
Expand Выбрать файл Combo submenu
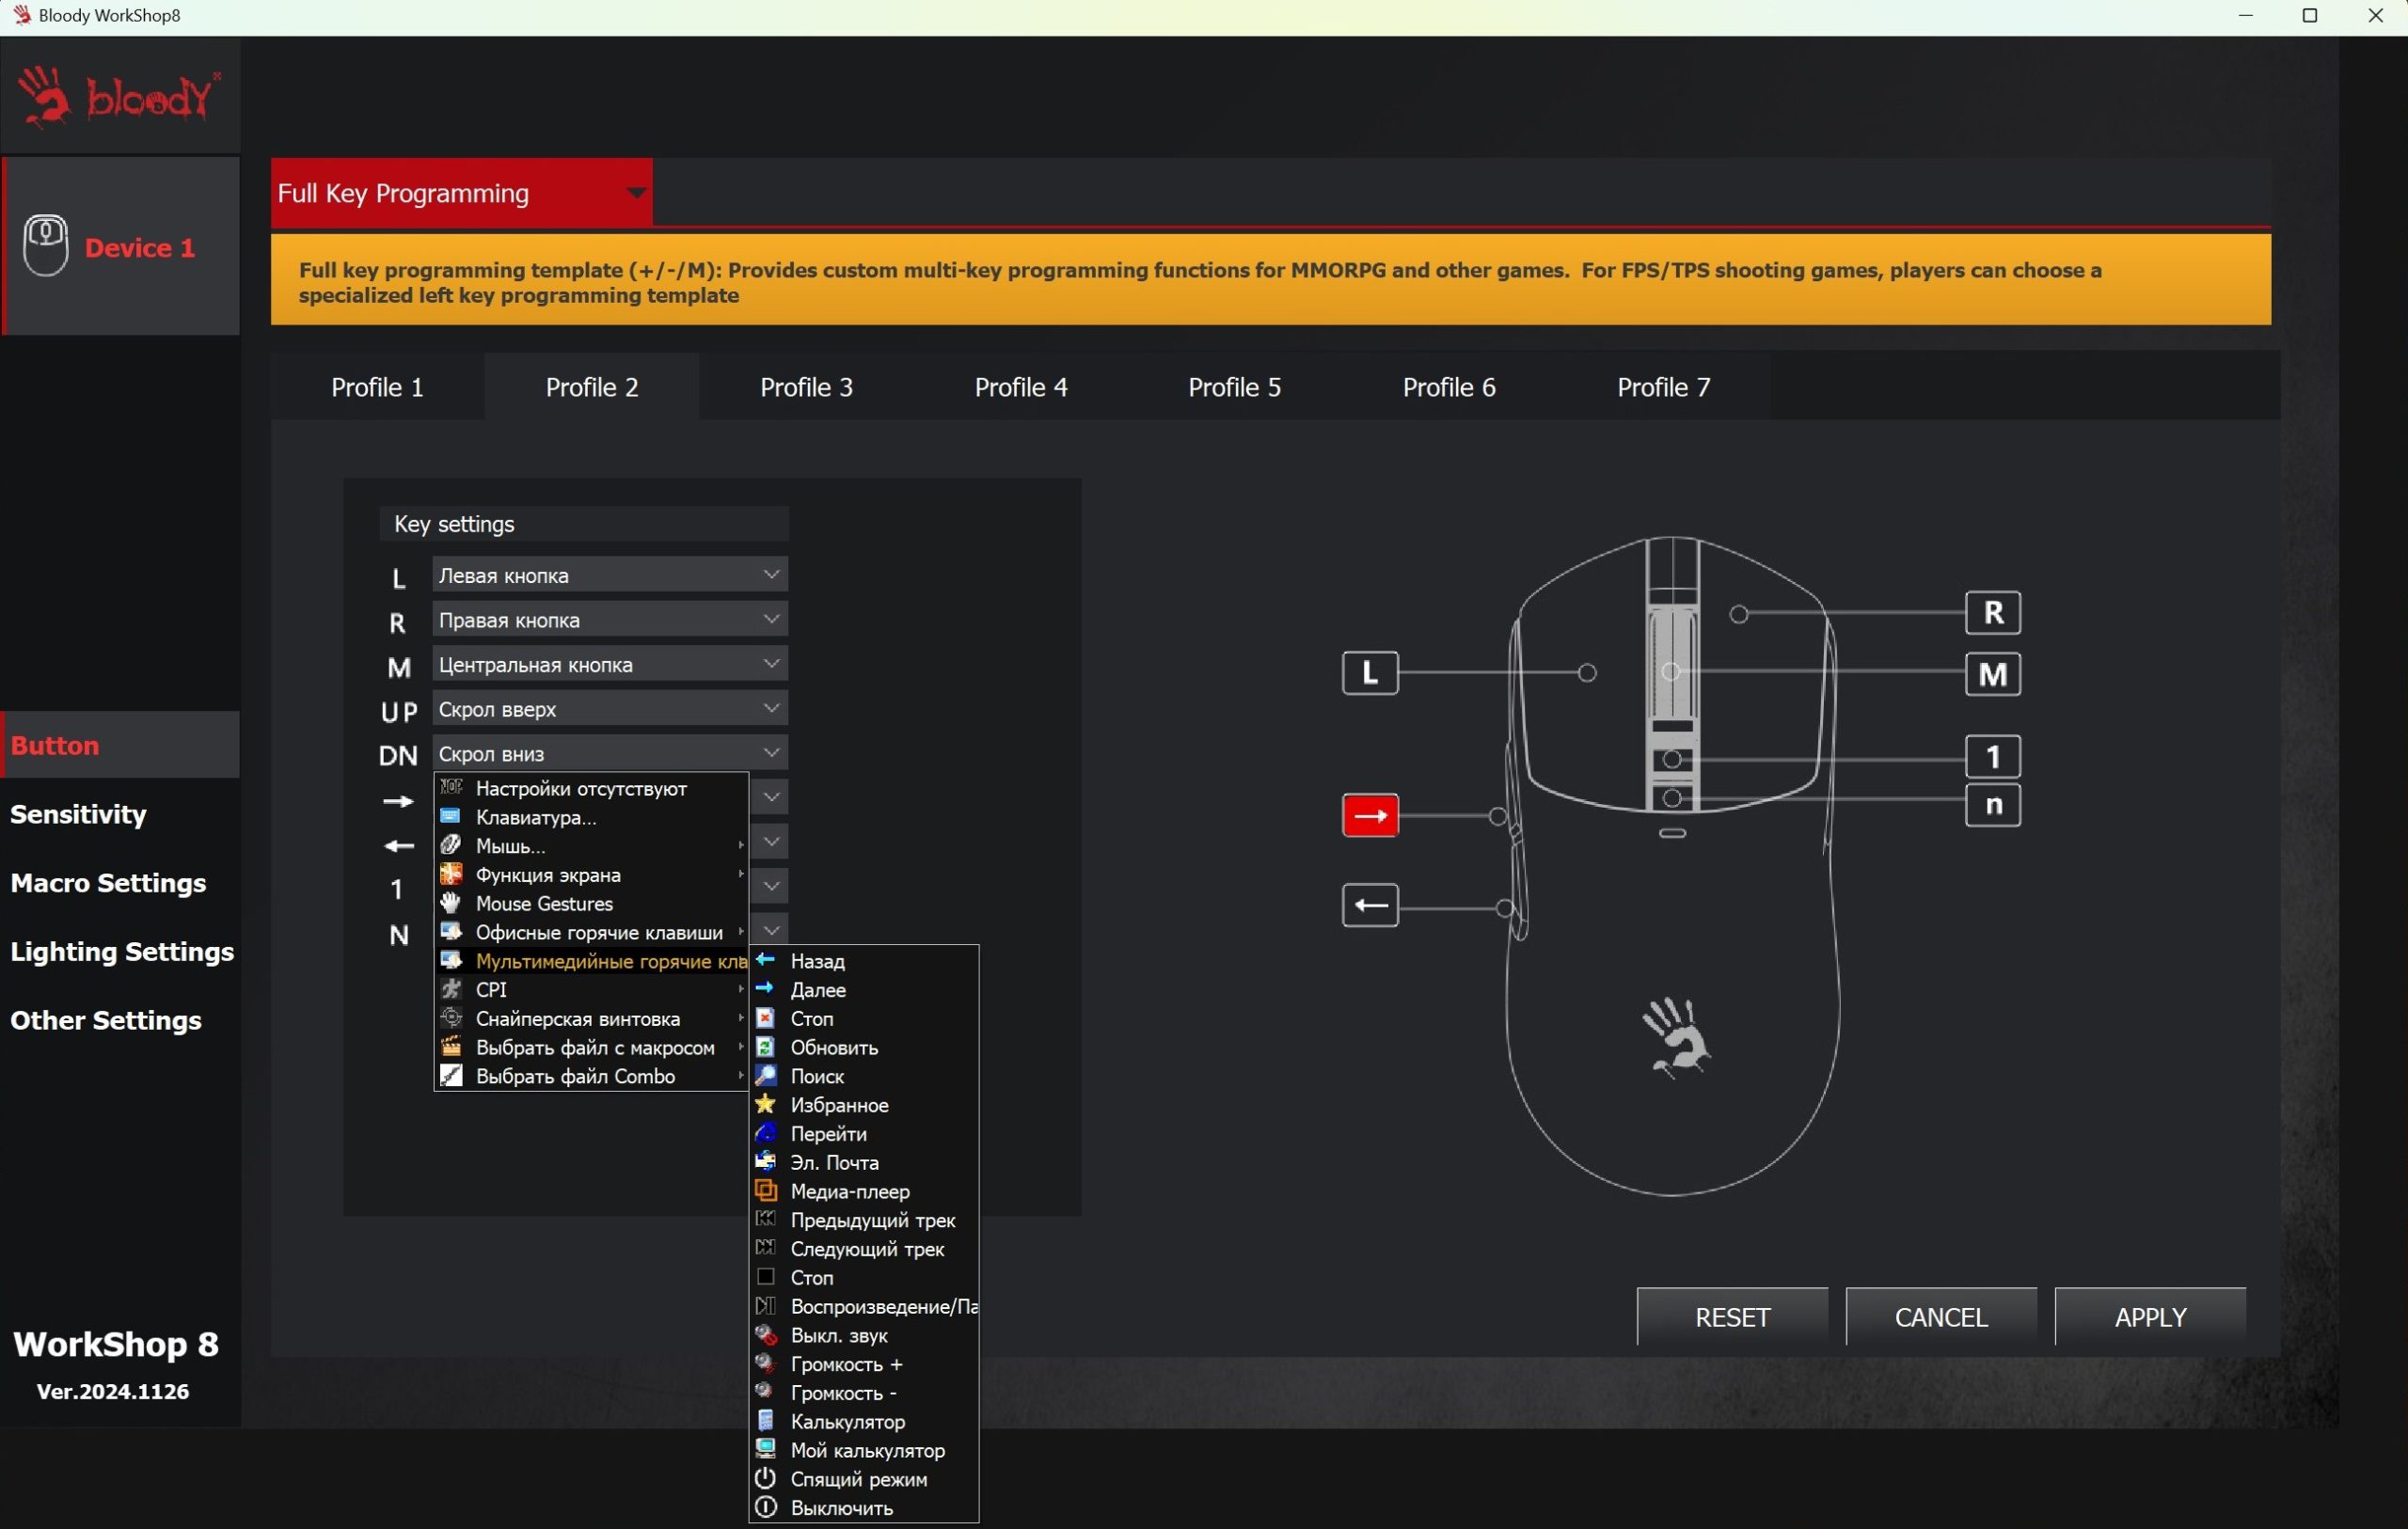(591, 1077)
